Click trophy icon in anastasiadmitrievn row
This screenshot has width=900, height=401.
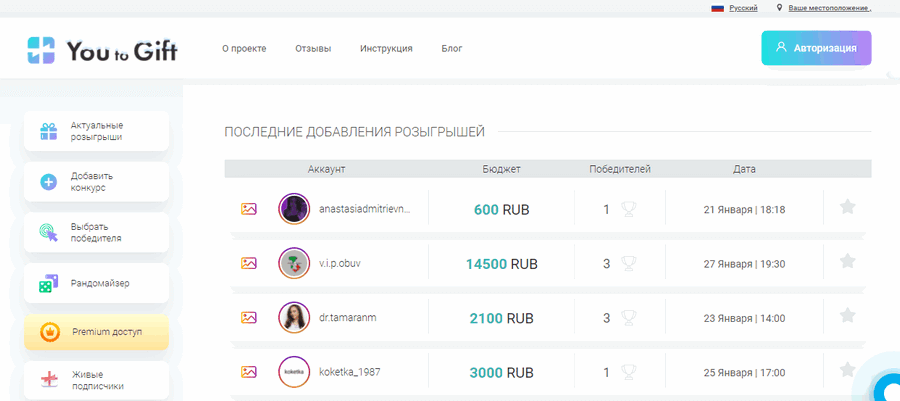pyautogui.click(x=629, y=210)
